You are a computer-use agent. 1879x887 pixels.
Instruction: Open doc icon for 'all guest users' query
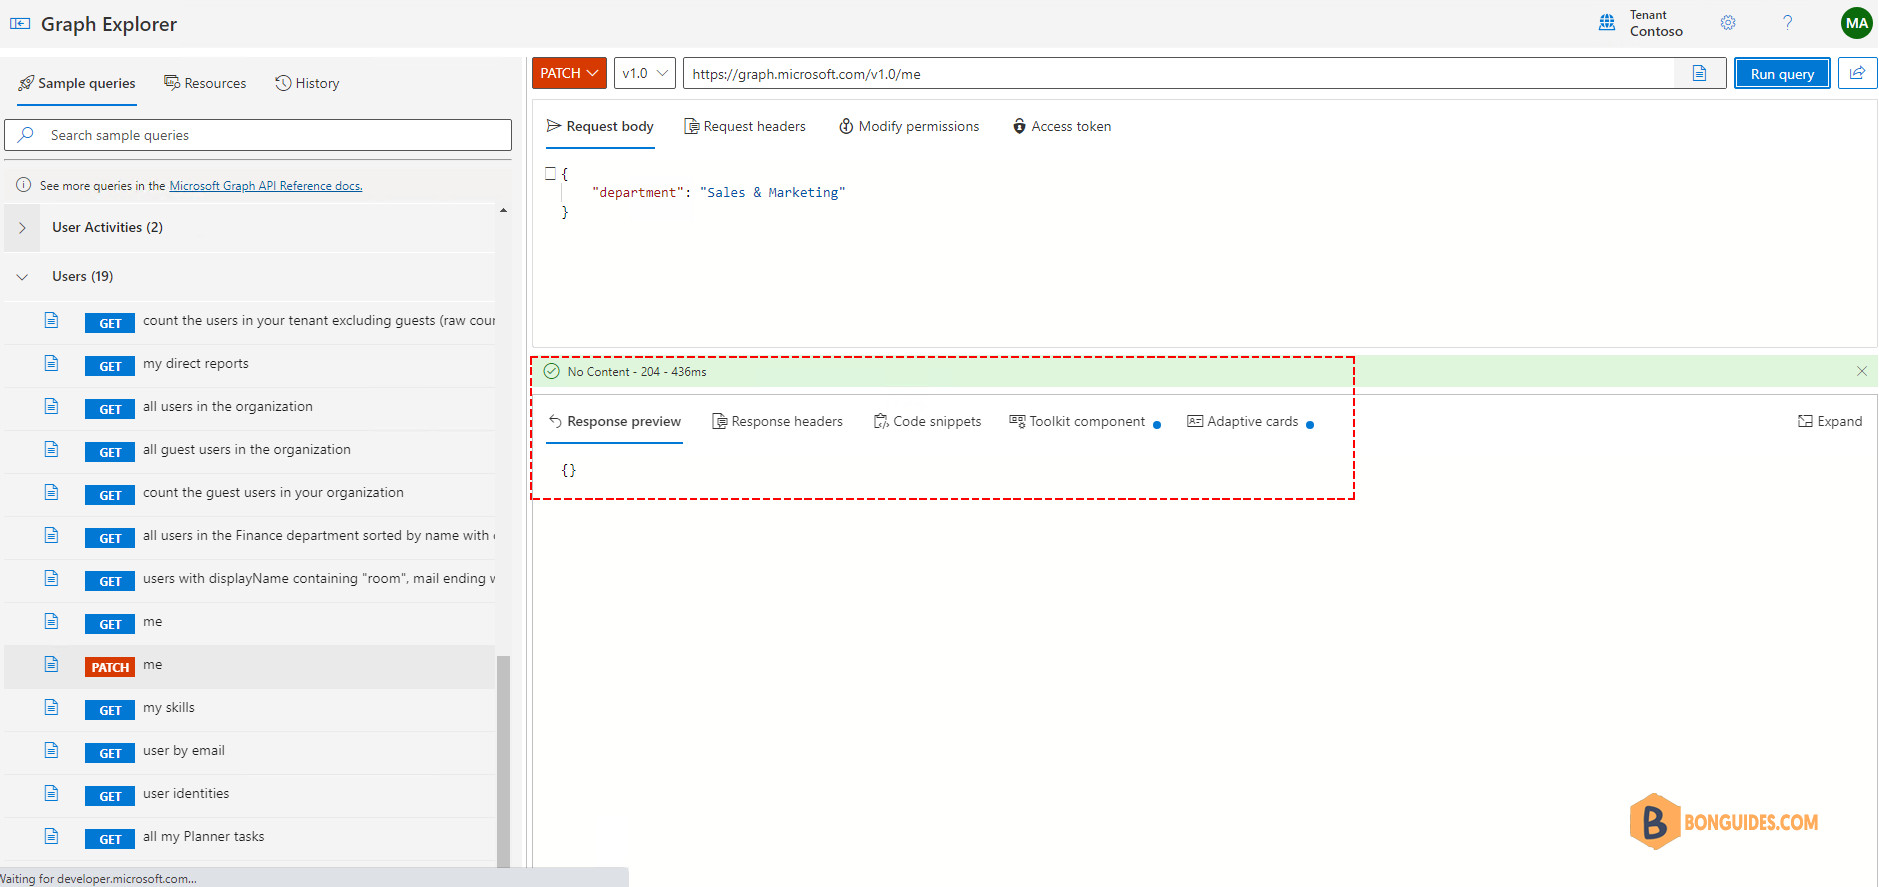(51, 449)
